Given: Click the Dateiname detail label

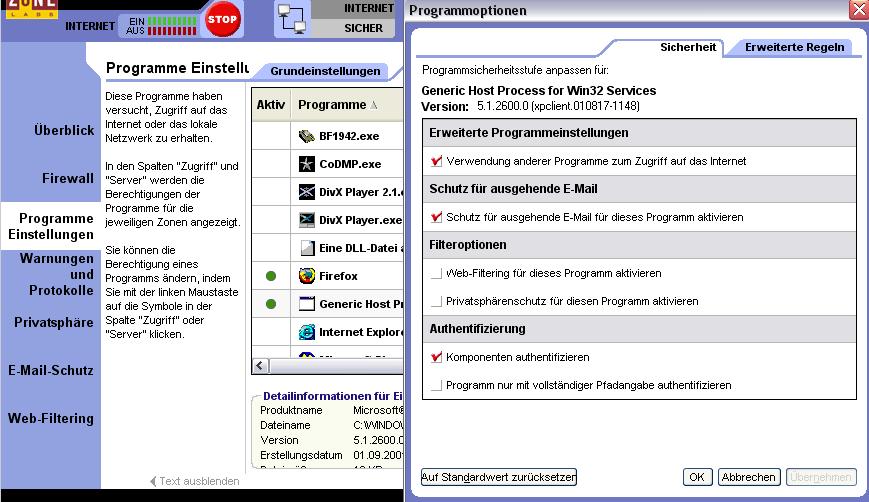Looking at the screenshot, I should coord(285,425).
